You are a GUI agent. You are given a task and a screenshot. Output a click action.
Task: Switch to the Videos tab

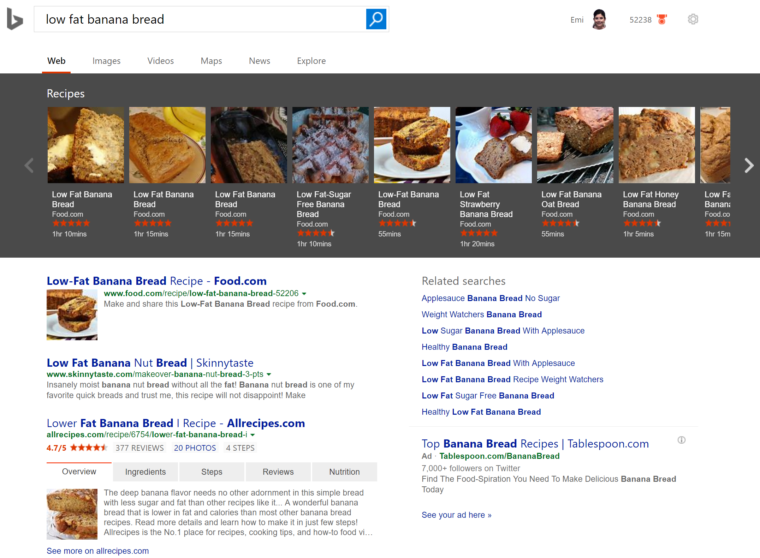[160, 61]
